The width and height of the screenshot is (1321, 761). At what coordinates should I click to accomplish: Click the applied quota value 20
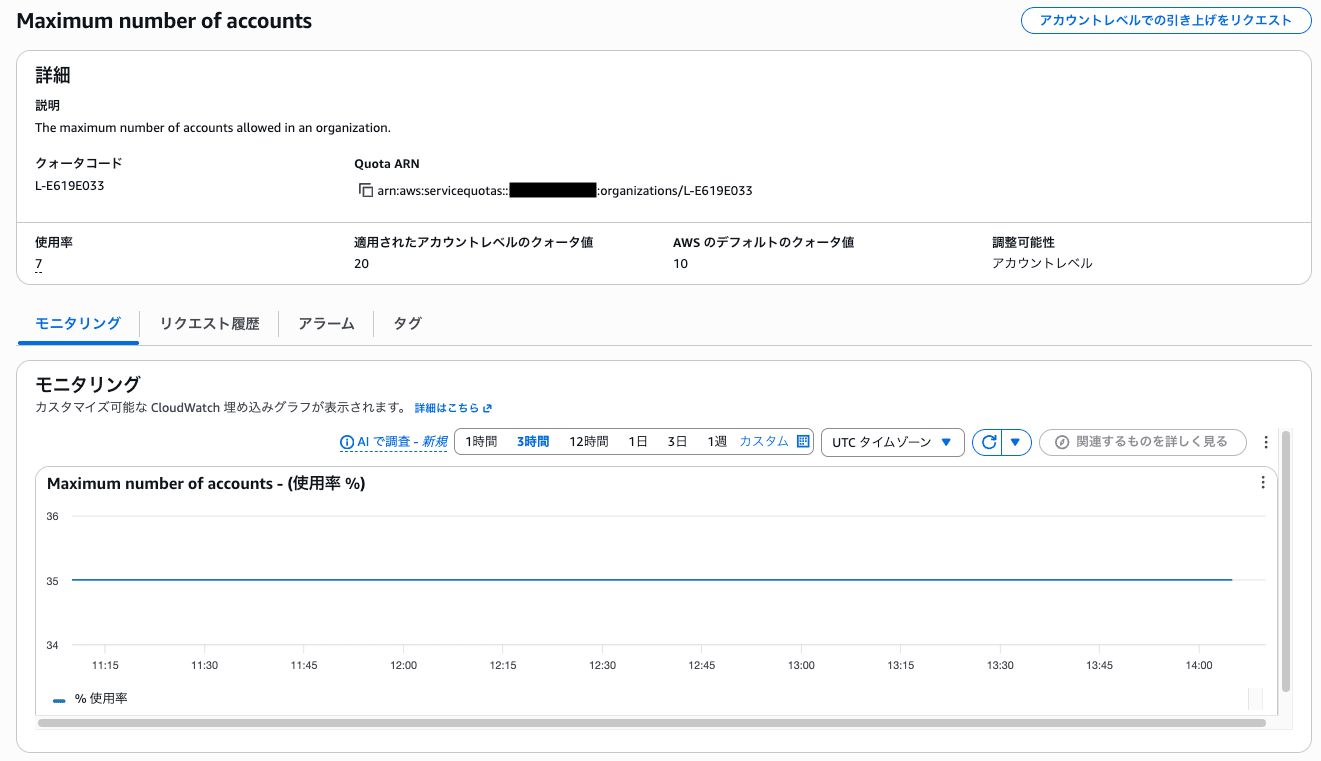click(x=362, y=264)
